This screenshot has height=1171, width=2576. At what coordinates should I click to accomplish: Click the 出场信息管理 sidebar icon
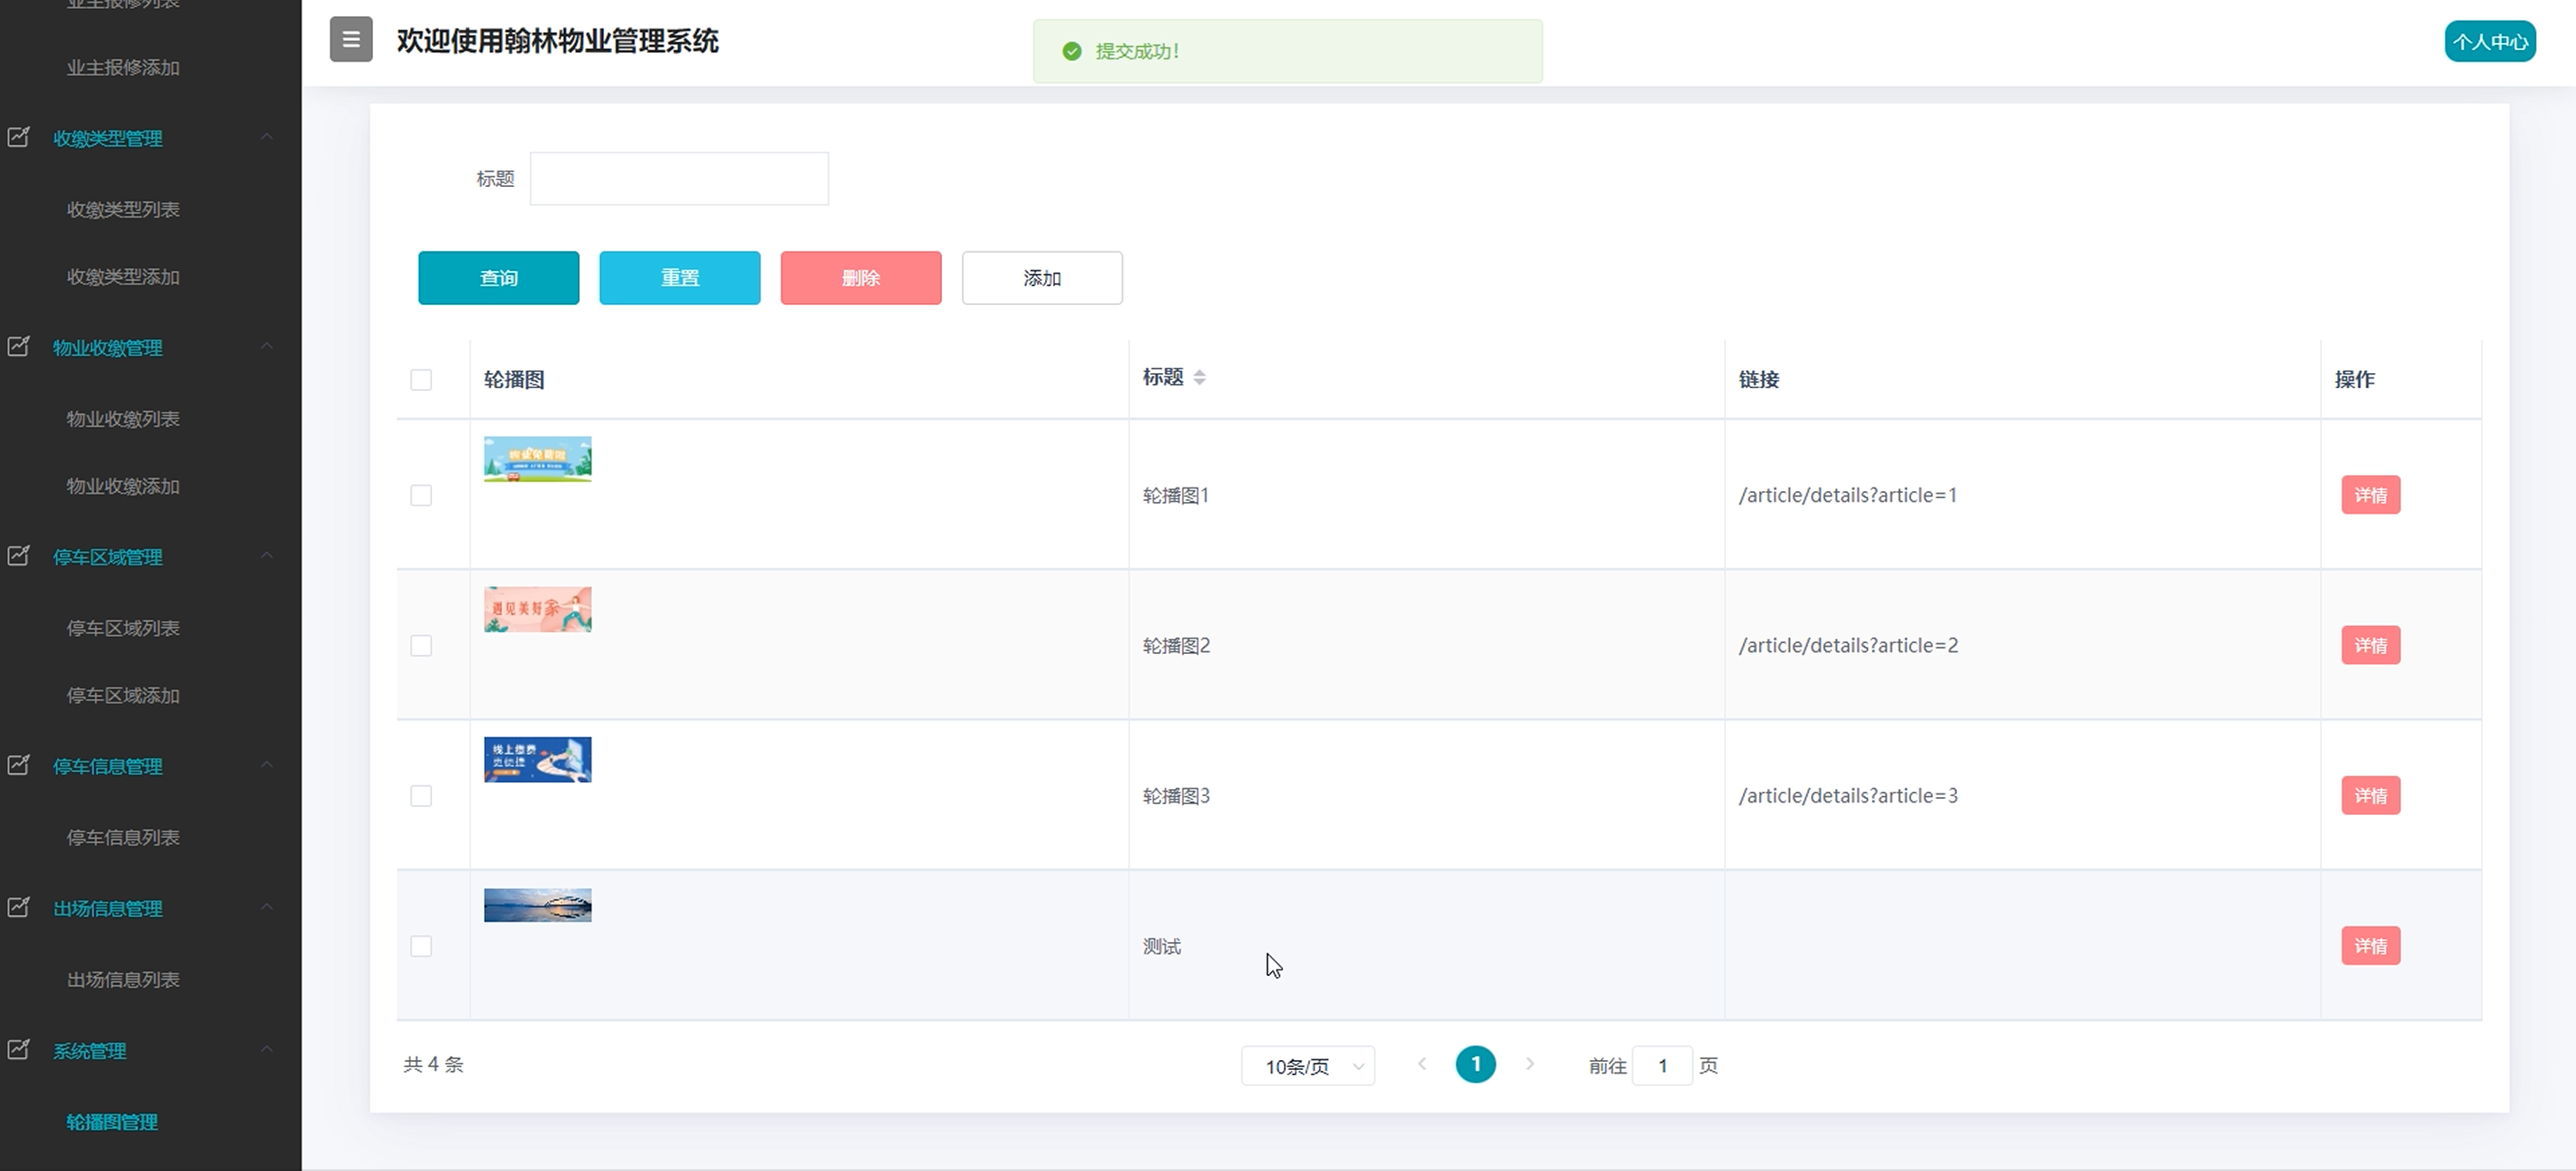coord(19,908)
